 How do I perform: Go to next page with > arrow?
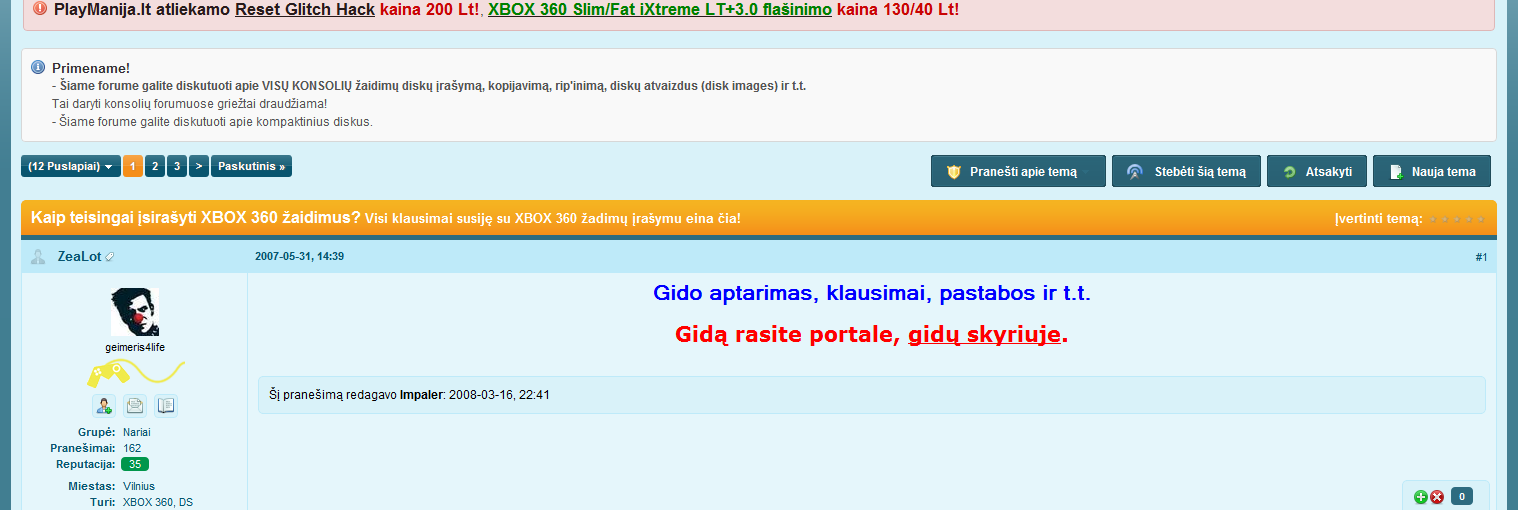pos(199,166)
